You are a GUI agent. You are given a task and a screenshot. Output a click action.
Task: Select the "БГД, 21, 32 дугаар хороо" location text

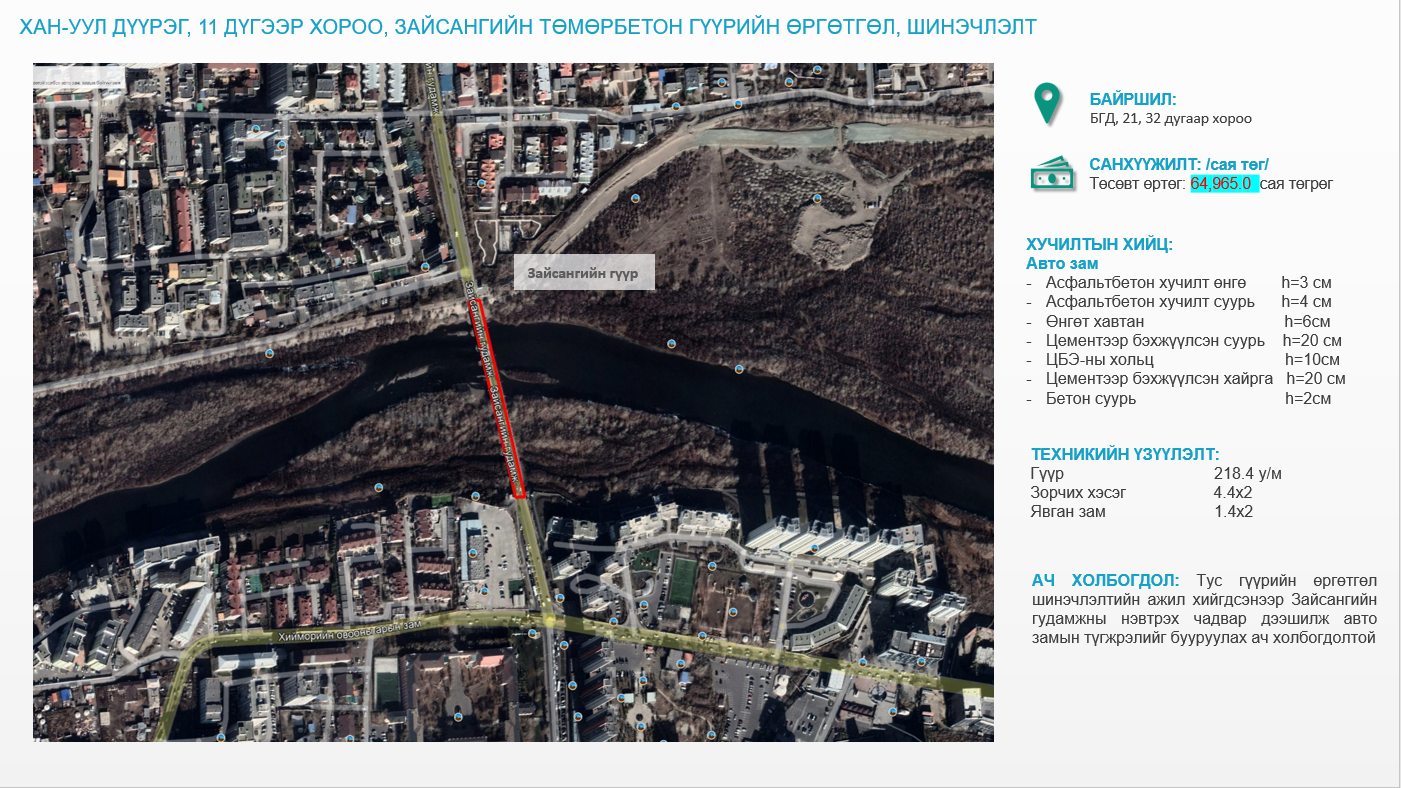point(1170,118)
